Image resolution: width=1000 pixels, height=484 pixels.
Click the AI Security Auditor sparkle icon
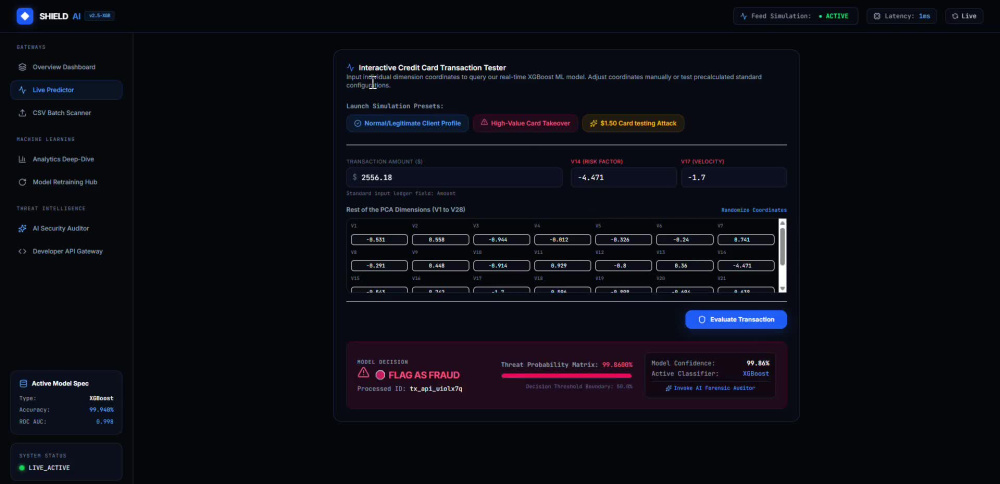point(22,228)
